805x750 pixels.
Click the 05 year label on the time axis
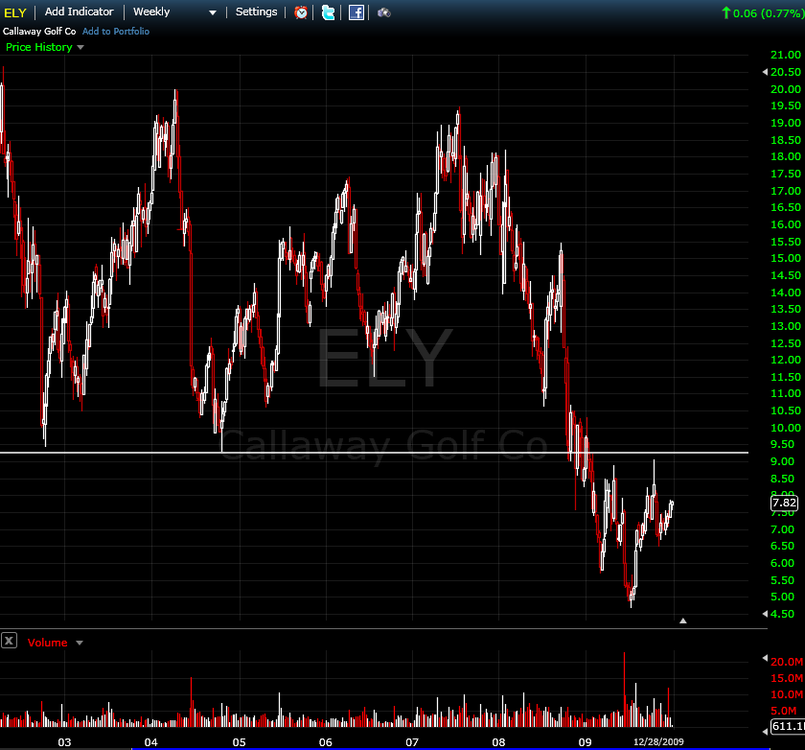(x=239, y=742)
